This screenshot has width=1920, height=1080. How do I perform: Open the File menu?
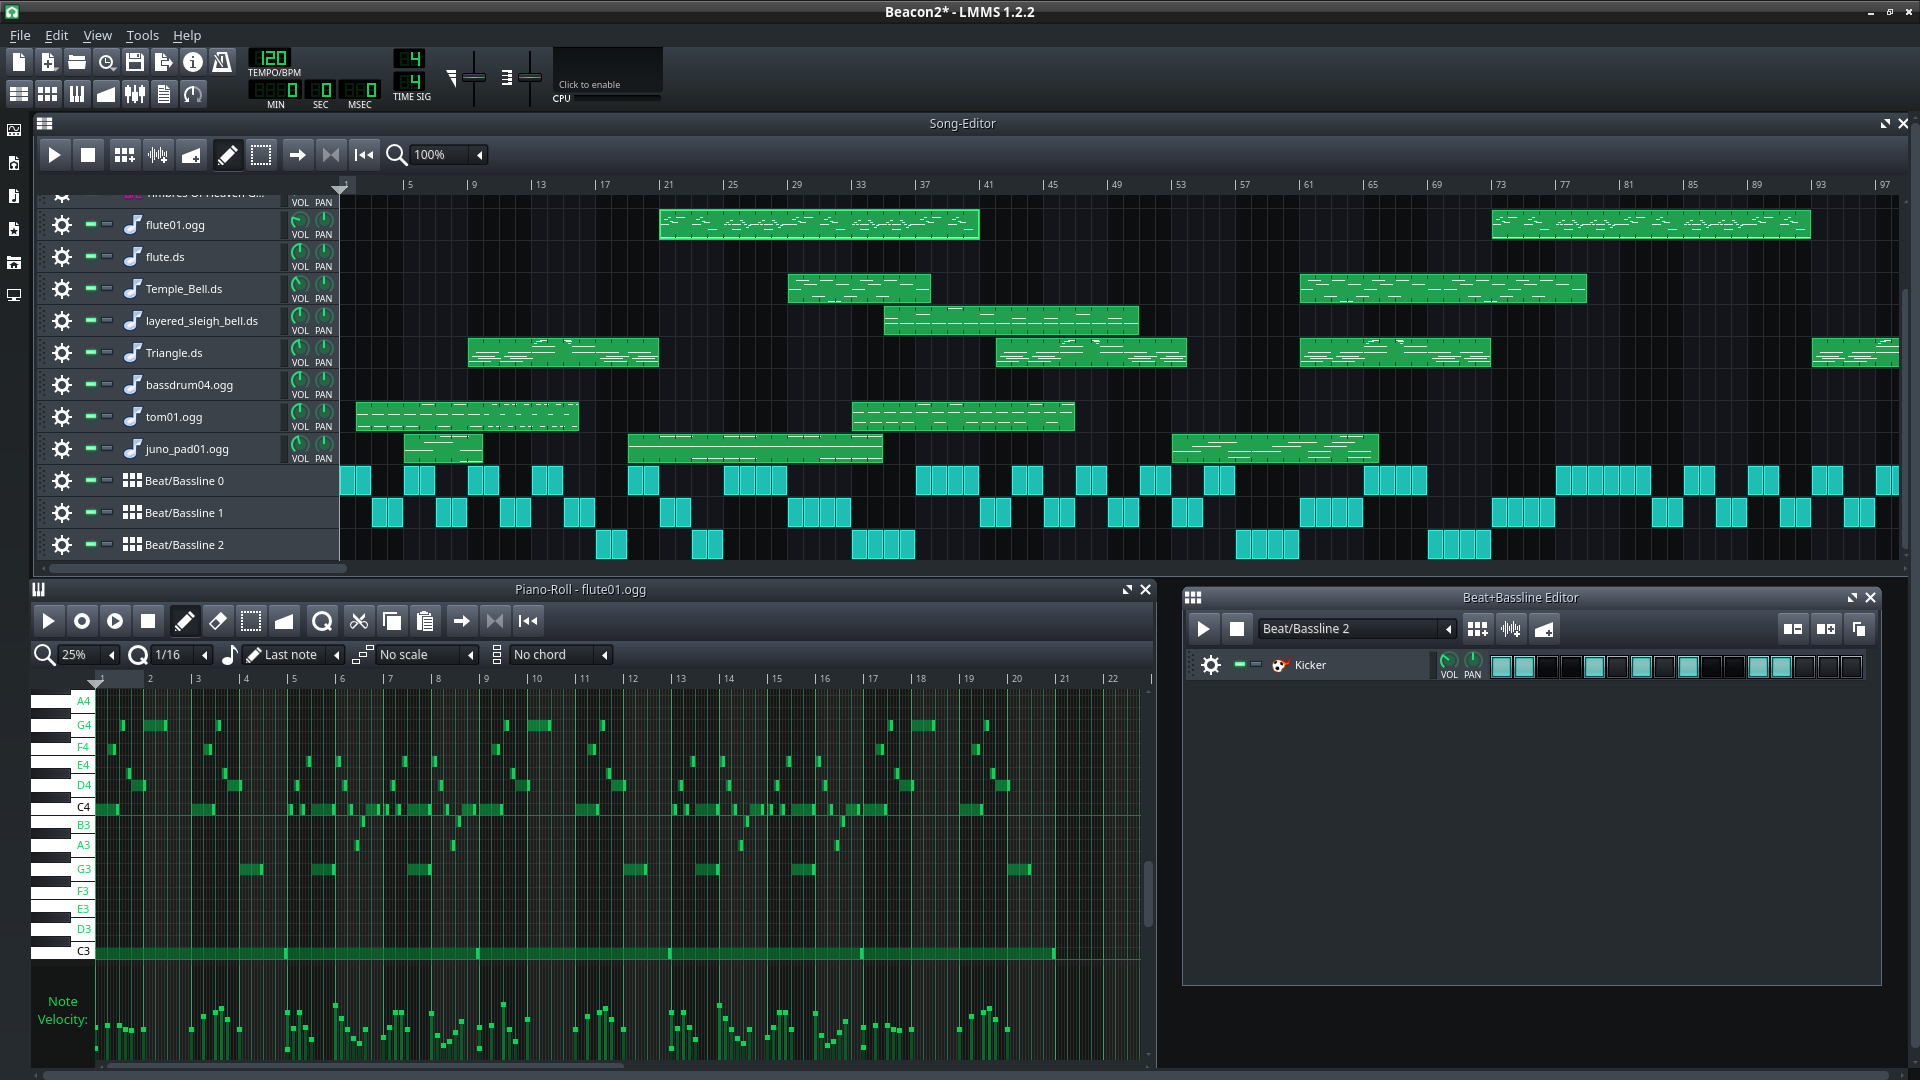tap(20, 35)
